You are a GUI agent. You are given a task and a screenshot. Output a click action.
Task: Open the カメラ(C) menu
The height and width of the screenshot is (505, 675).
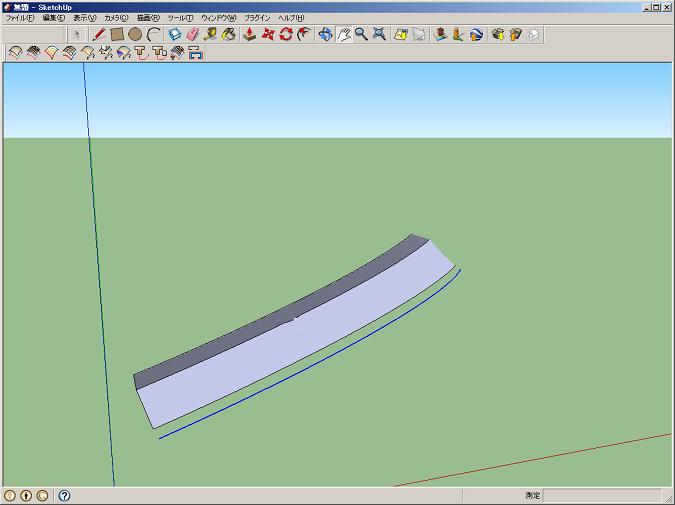click(x=116, y=18)
